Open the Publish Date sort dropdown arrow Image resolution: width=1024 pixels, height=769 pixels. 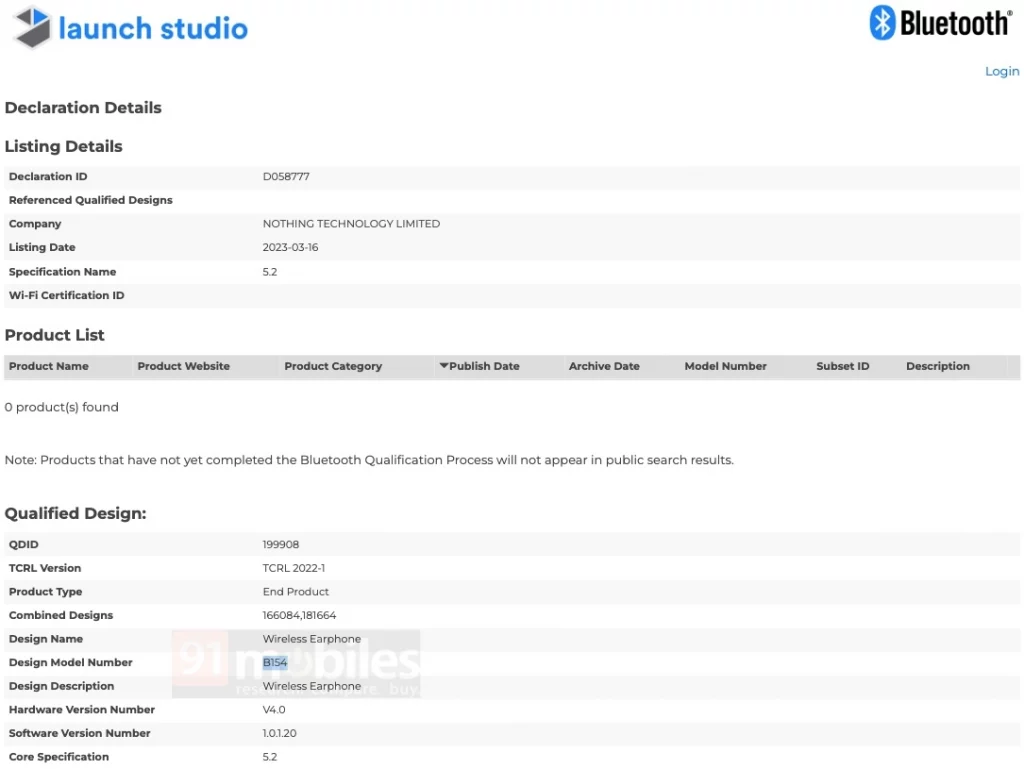pyautogui.click(x=444, y=366)
